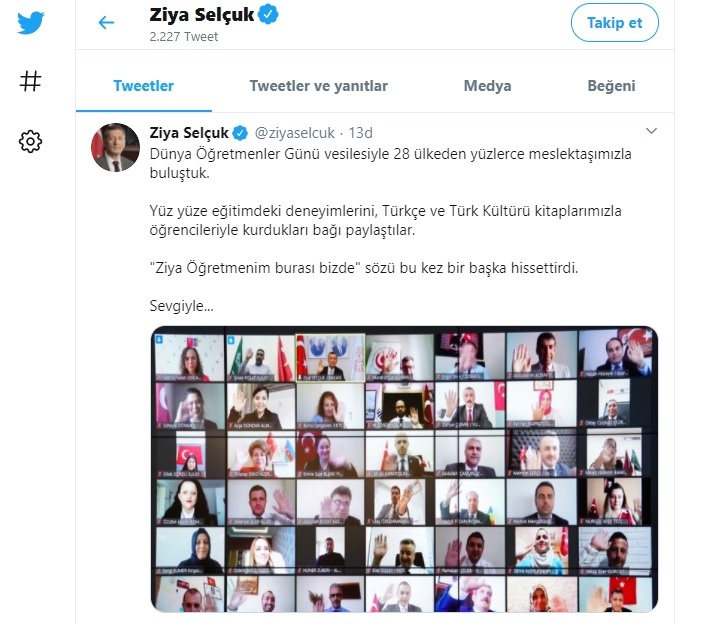Open the Explore hashtag icon

point(31,82)
